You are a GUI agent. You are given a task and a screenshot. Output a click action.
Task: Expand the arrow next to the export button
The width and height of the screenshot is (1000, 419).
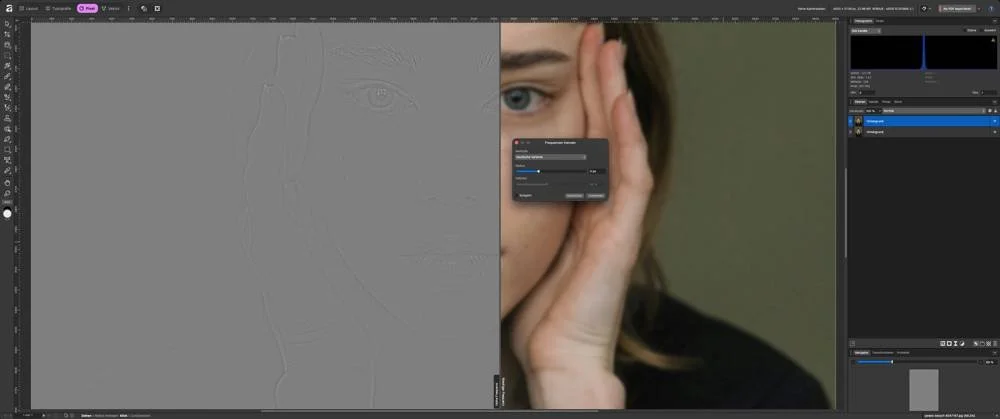(x=980, y=9)
